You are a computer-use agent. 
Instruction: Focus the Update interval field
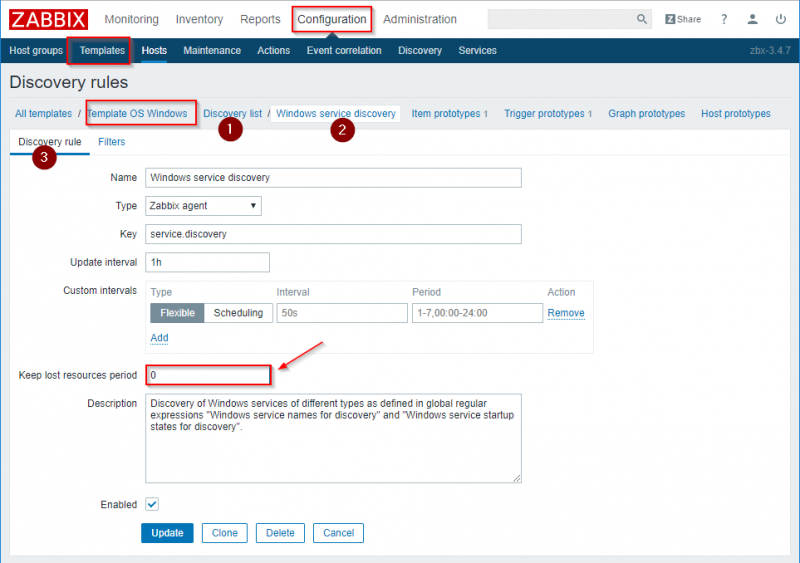pos(207,262)
